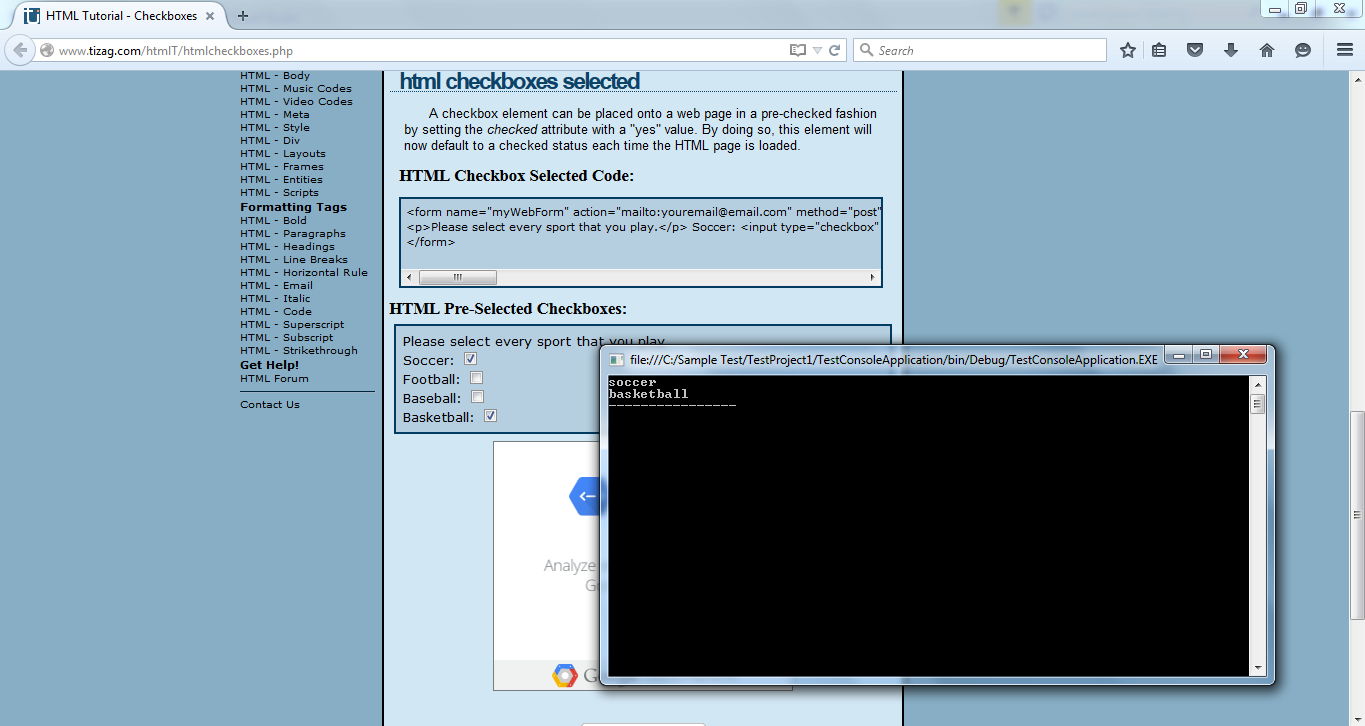This screenshot has height=726, width=1365.
Task: Open the HTML - Headings link
Action: pos(287,246)
